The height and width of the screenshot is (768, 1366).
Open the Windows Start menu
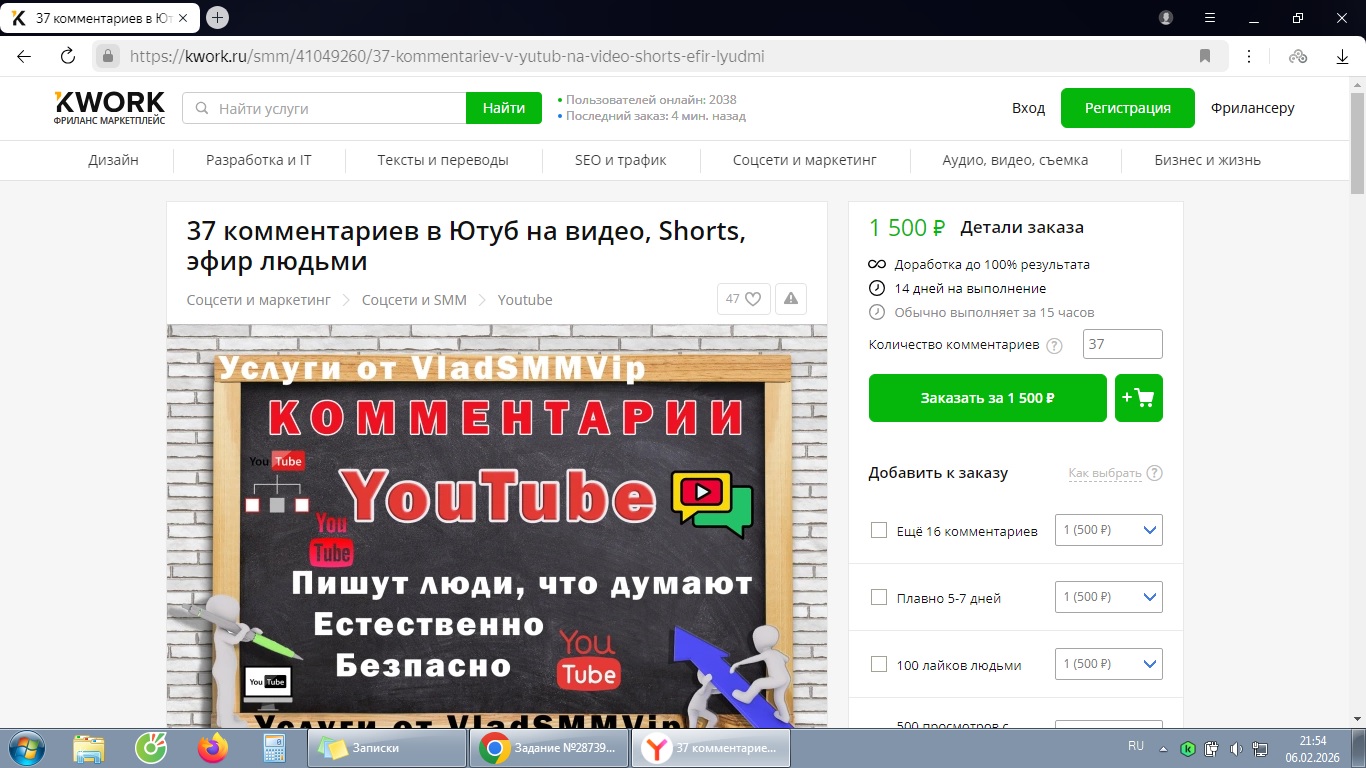25,748
